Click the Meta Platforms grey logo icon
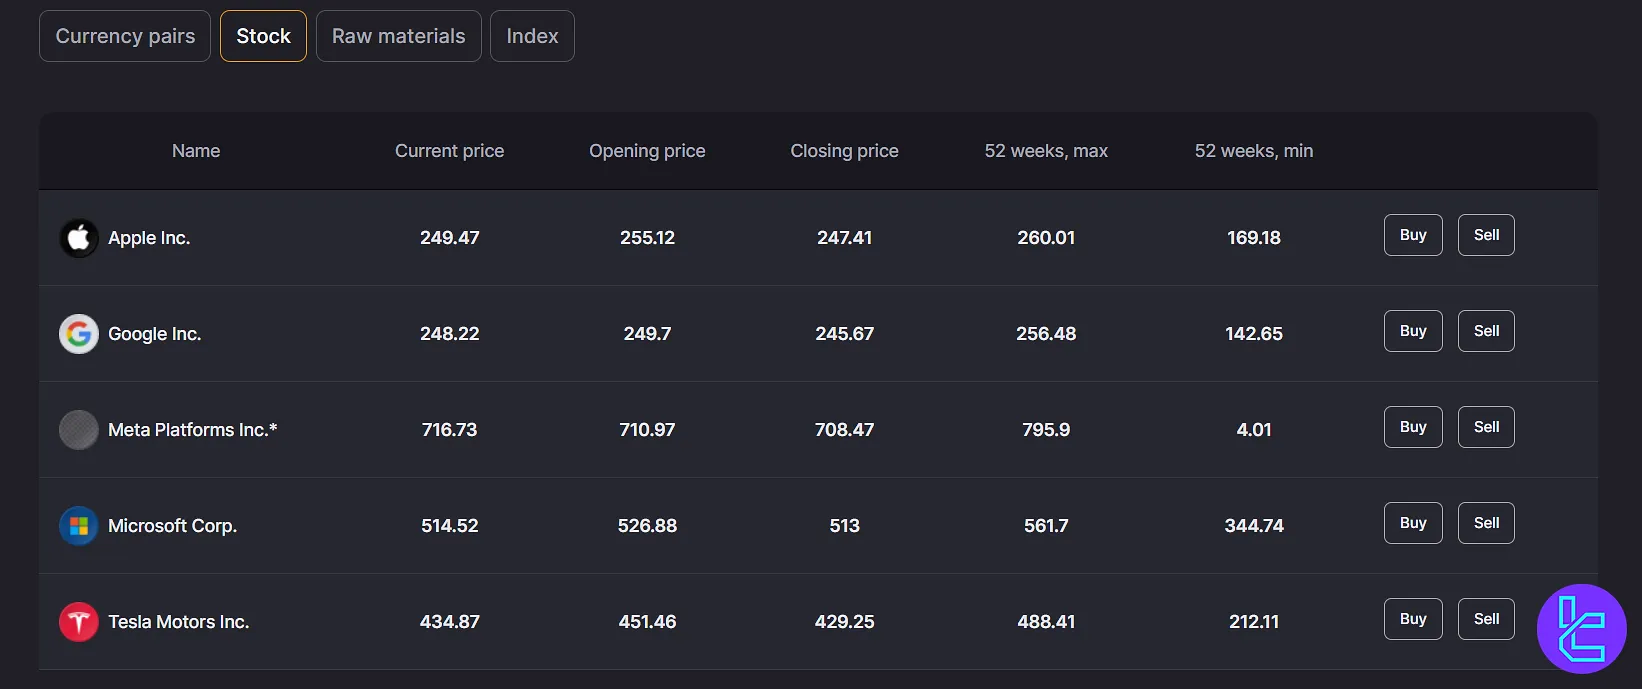This screenshot has width=1642, height=689. coord(79,430)
